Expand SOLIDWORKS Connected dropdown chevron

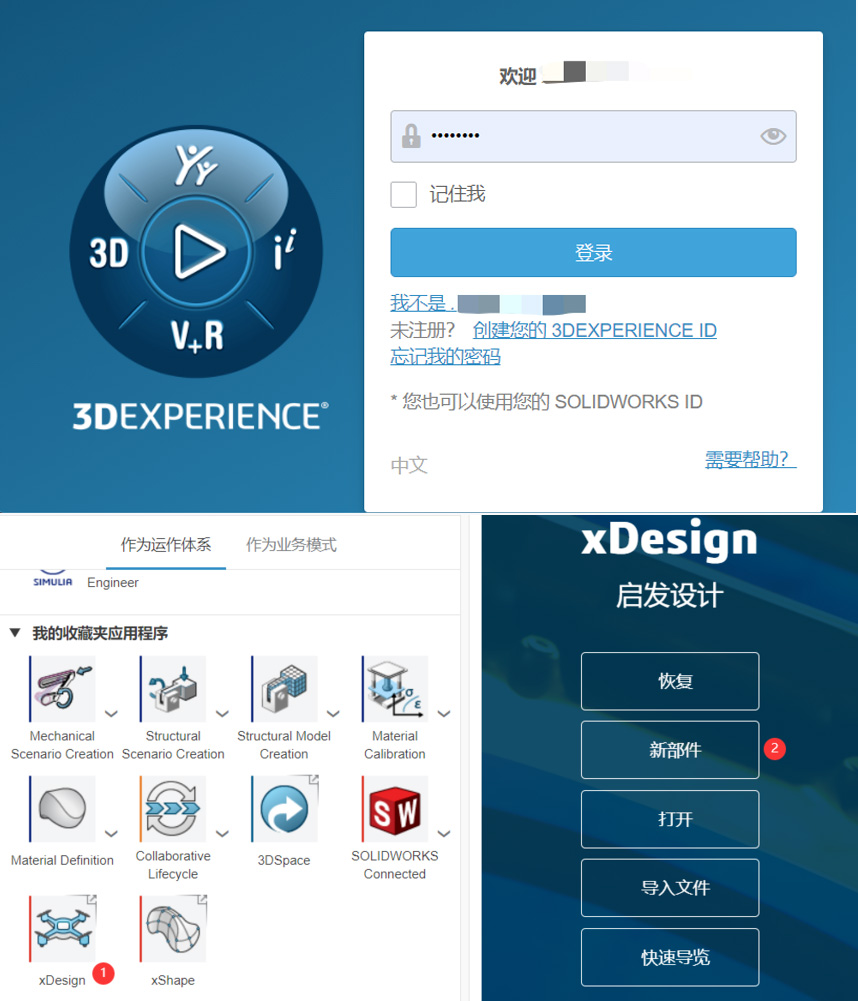pos(444,833)
